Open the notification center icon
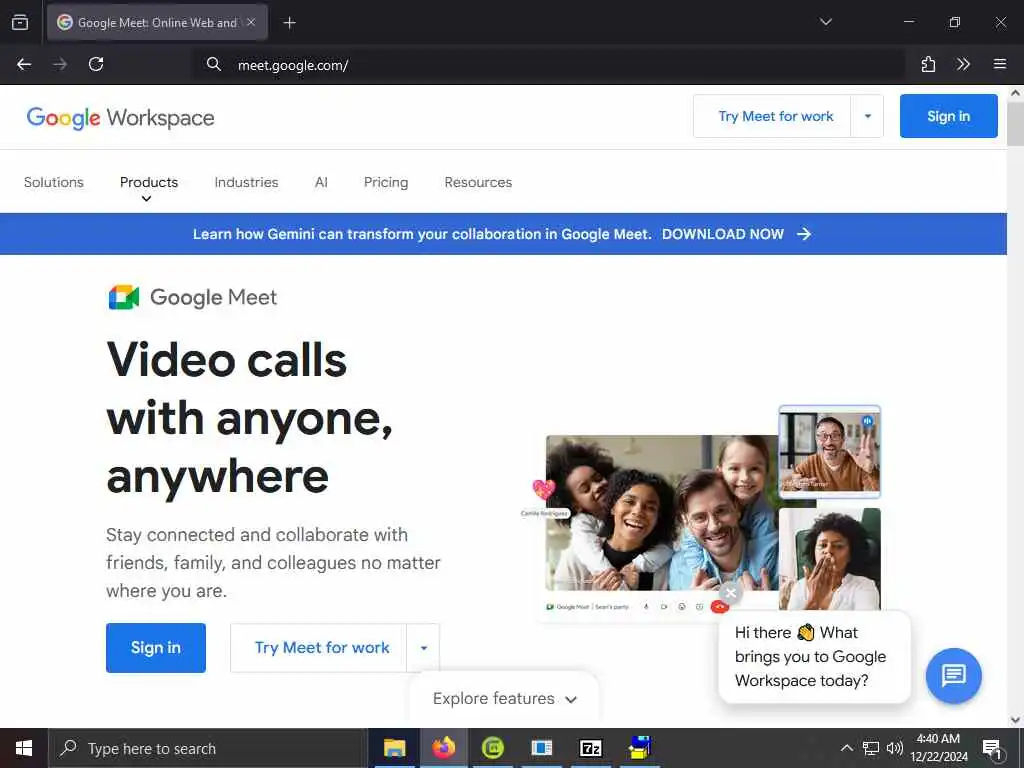The width and height of the screenshot is (1024, 768). pos(992,749)
